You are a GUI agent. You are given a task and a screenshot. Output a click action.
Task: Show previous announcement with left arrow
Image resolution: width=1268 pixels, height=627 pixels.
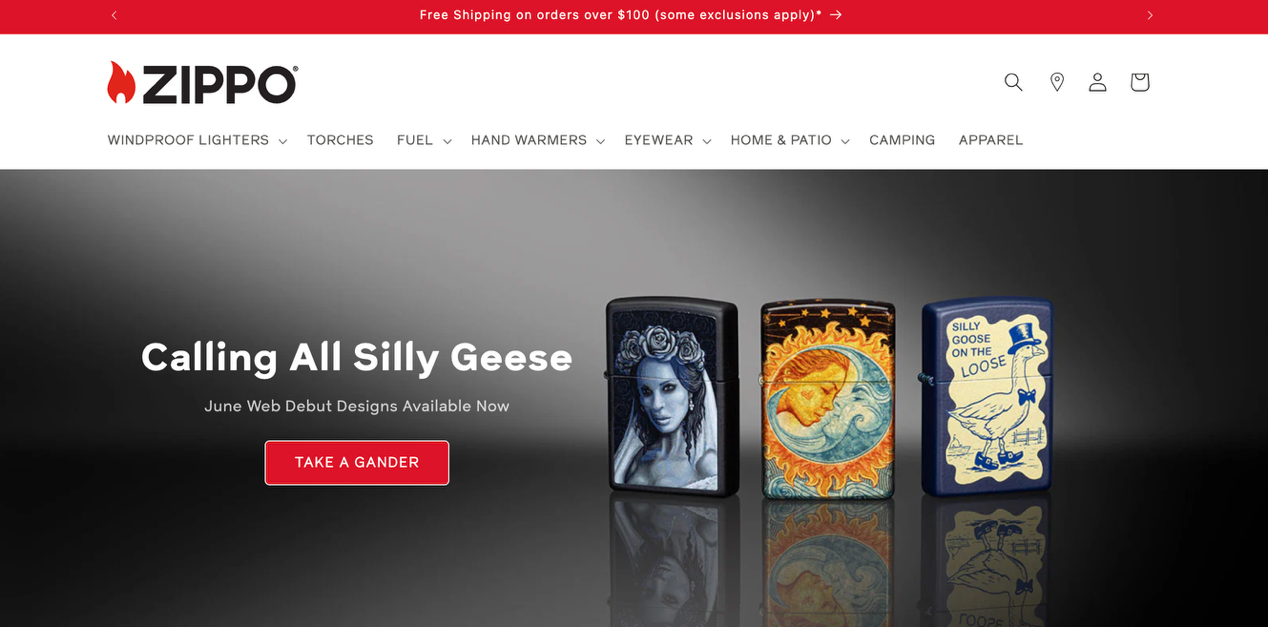pyautogui.click(x=114, y=15)
